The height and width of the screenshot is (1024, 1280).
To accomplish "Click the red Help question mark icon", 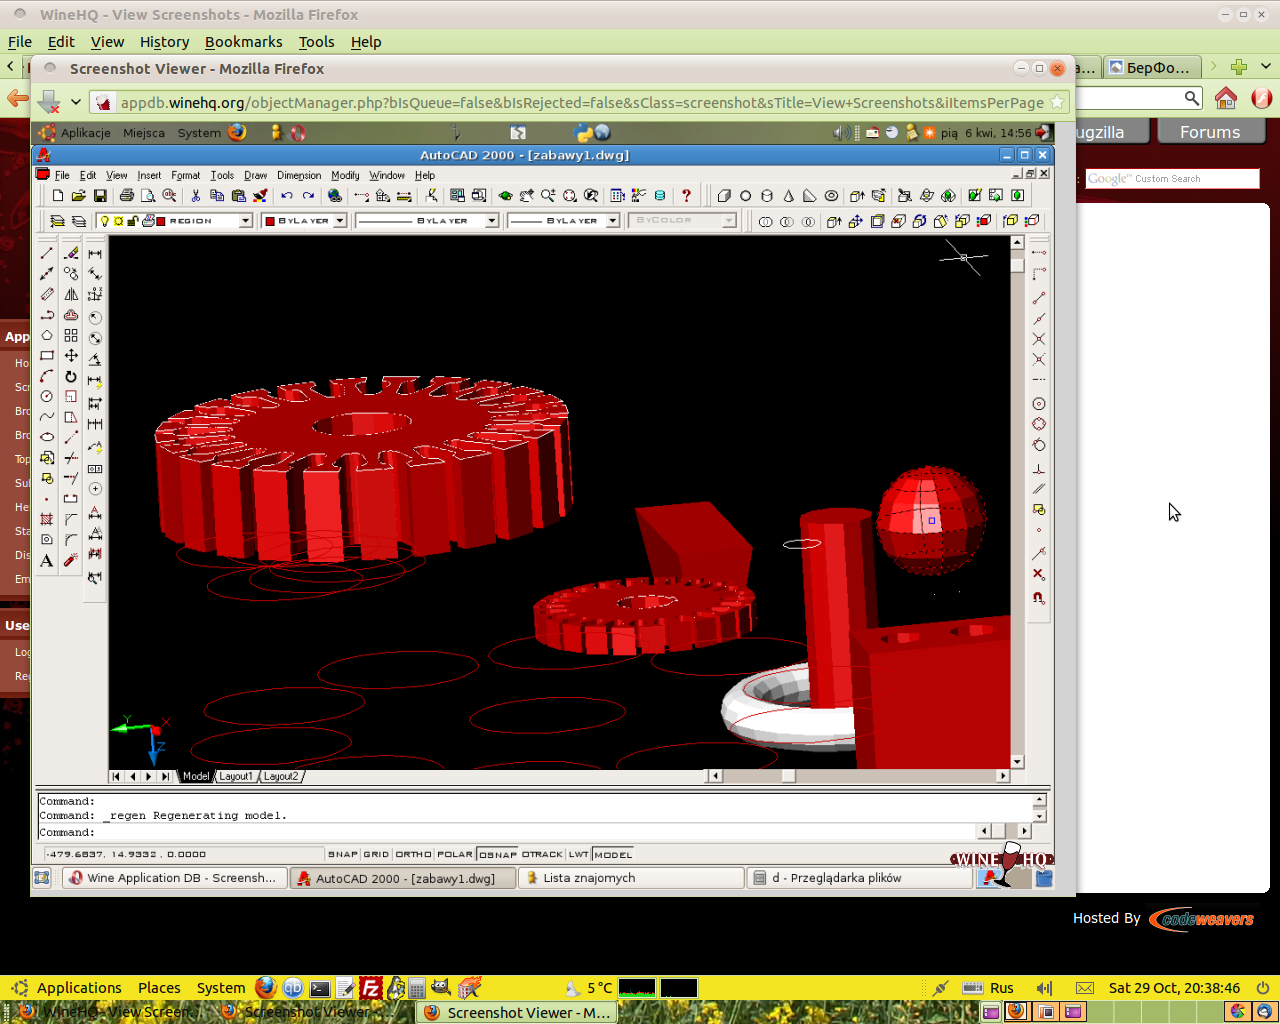I will (x=686, y=196).
